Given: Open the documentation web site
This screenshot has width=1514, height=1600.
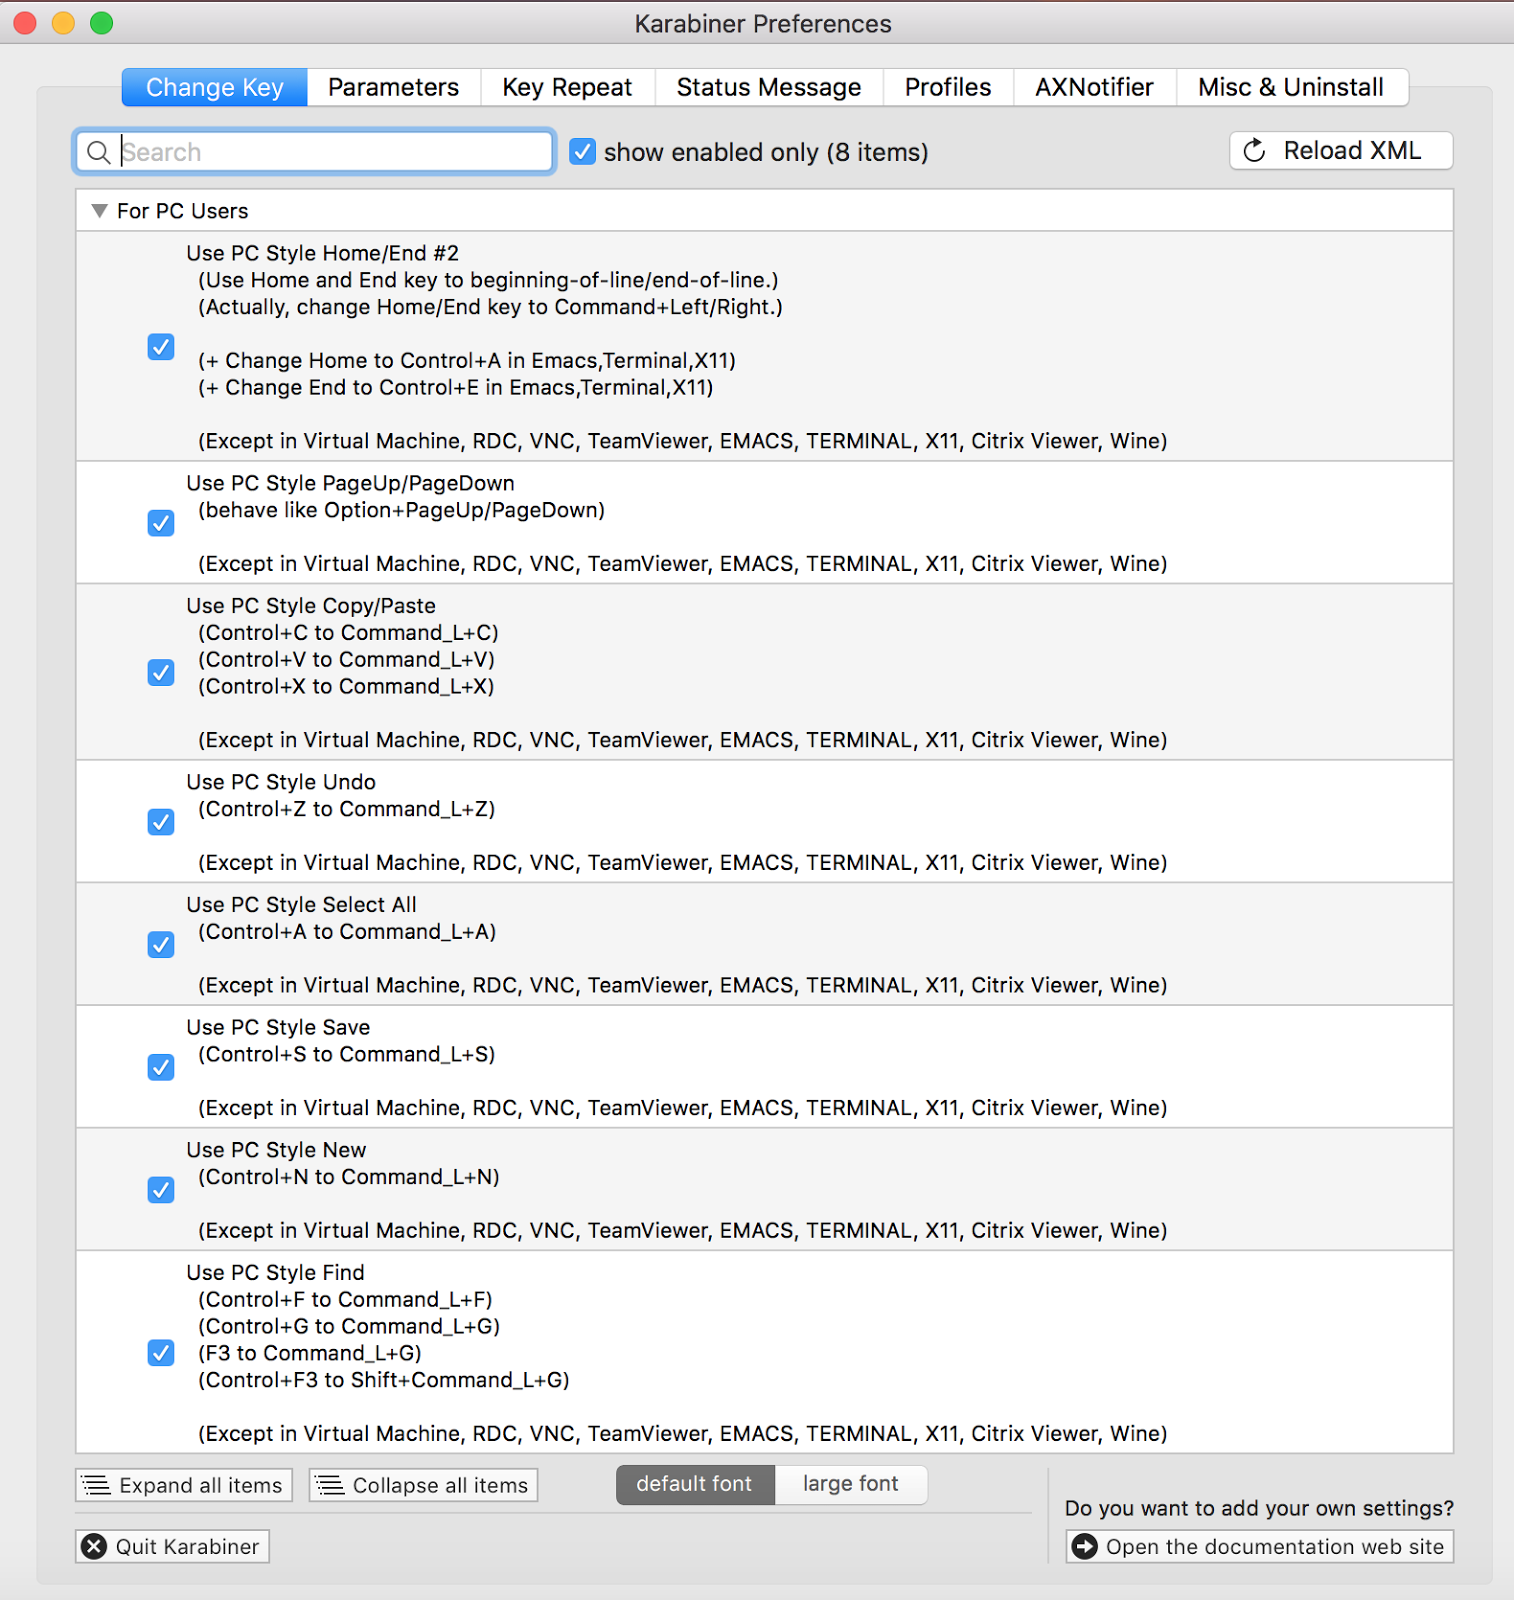Looking at the screenshot, I should click(1260, 1547).
